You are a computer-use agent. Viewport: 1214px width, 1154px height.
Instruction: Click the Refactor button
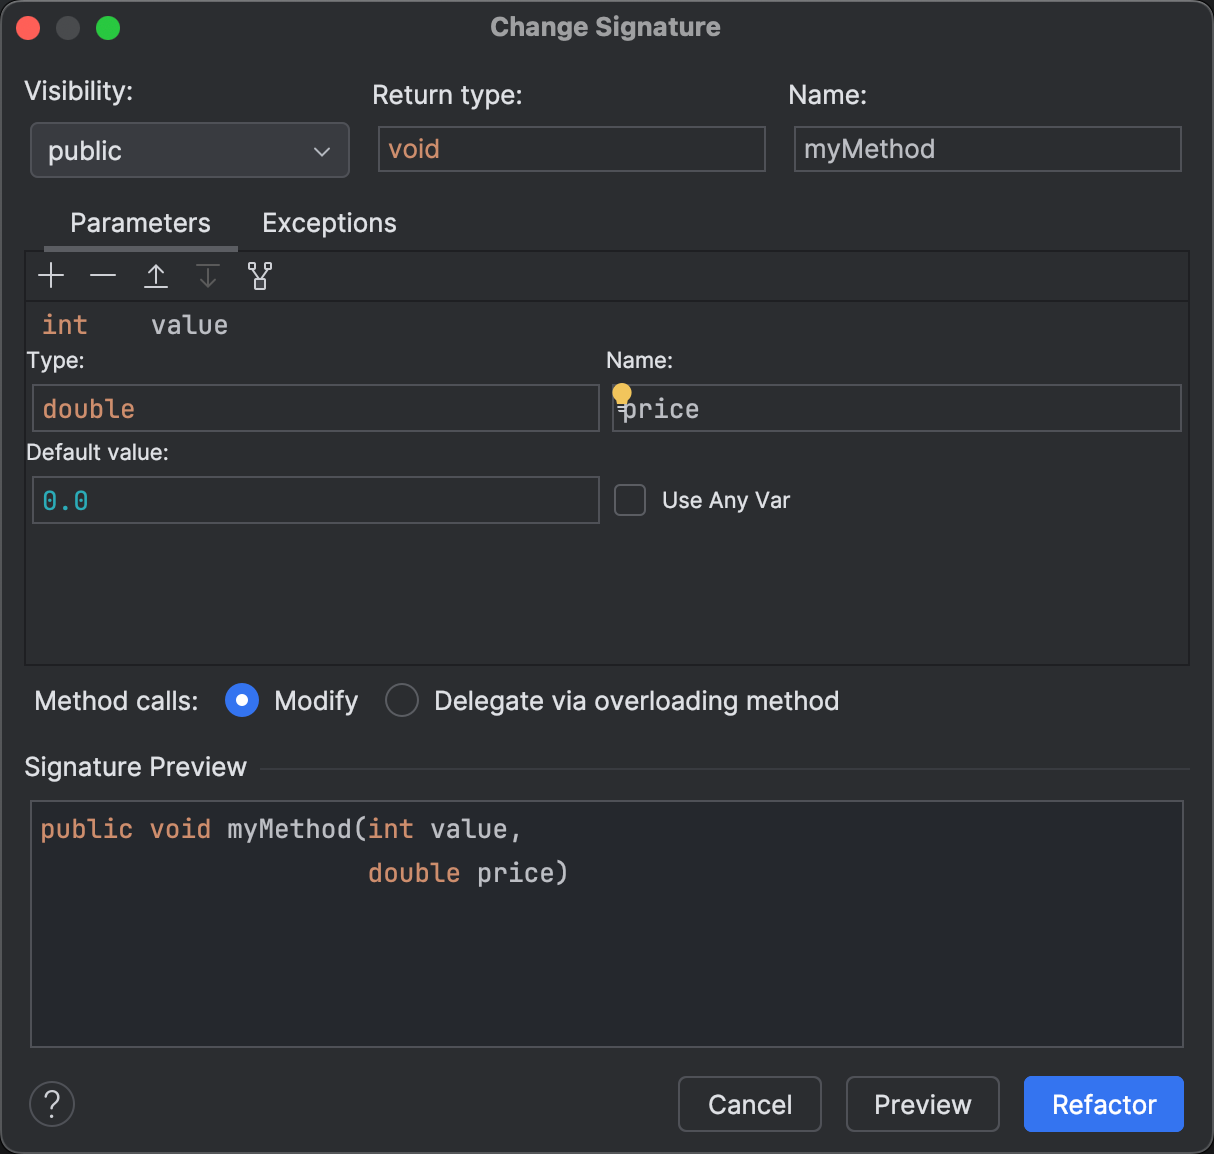(1103, 1104)
